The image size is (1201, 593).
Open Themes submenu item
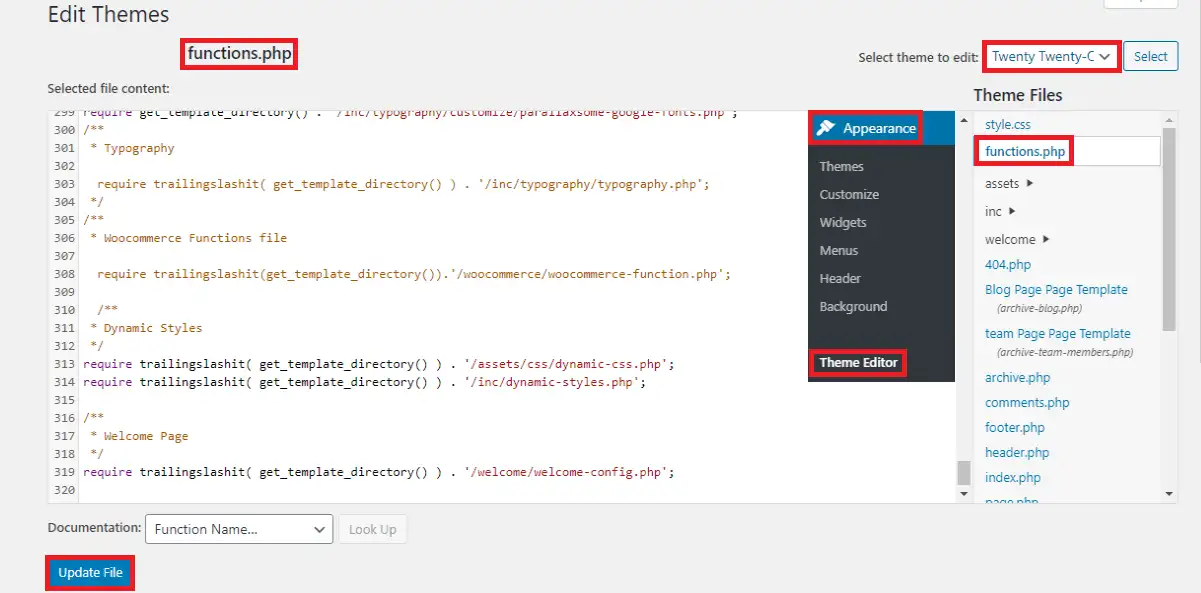841,166
